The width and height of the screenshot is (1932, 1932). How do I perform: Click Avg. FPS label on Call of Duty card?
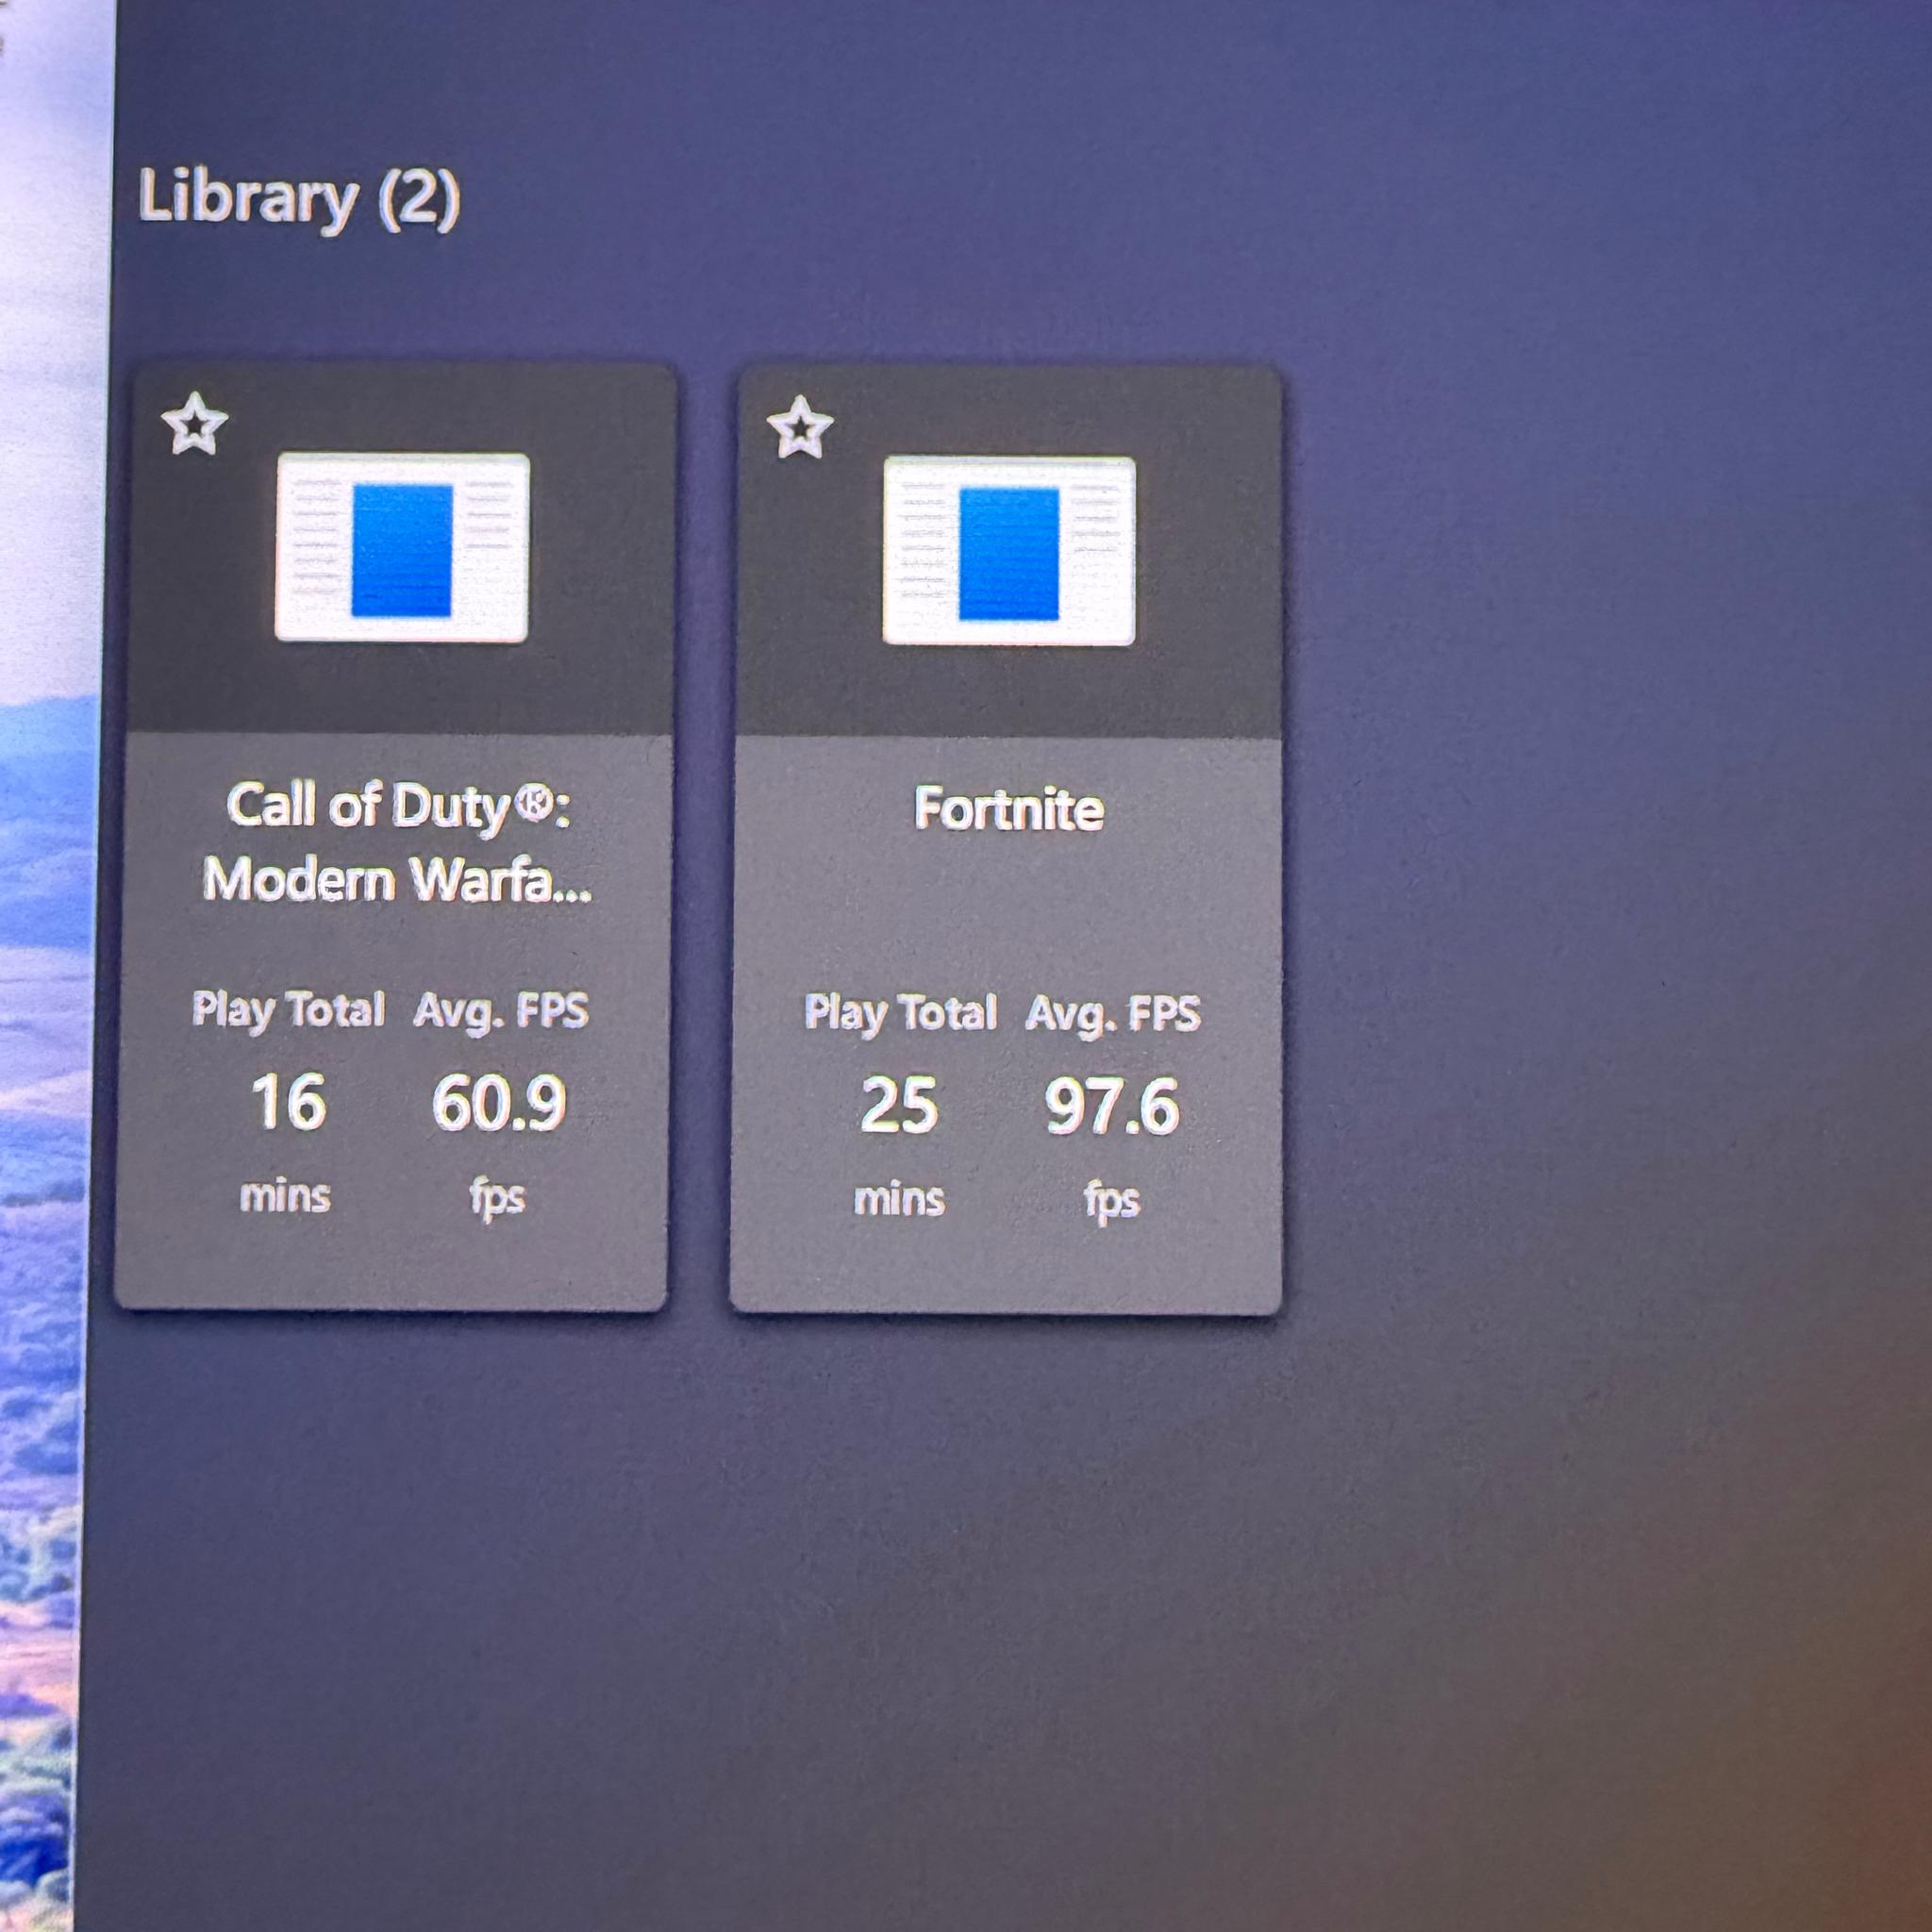[x=501, y=1011]
